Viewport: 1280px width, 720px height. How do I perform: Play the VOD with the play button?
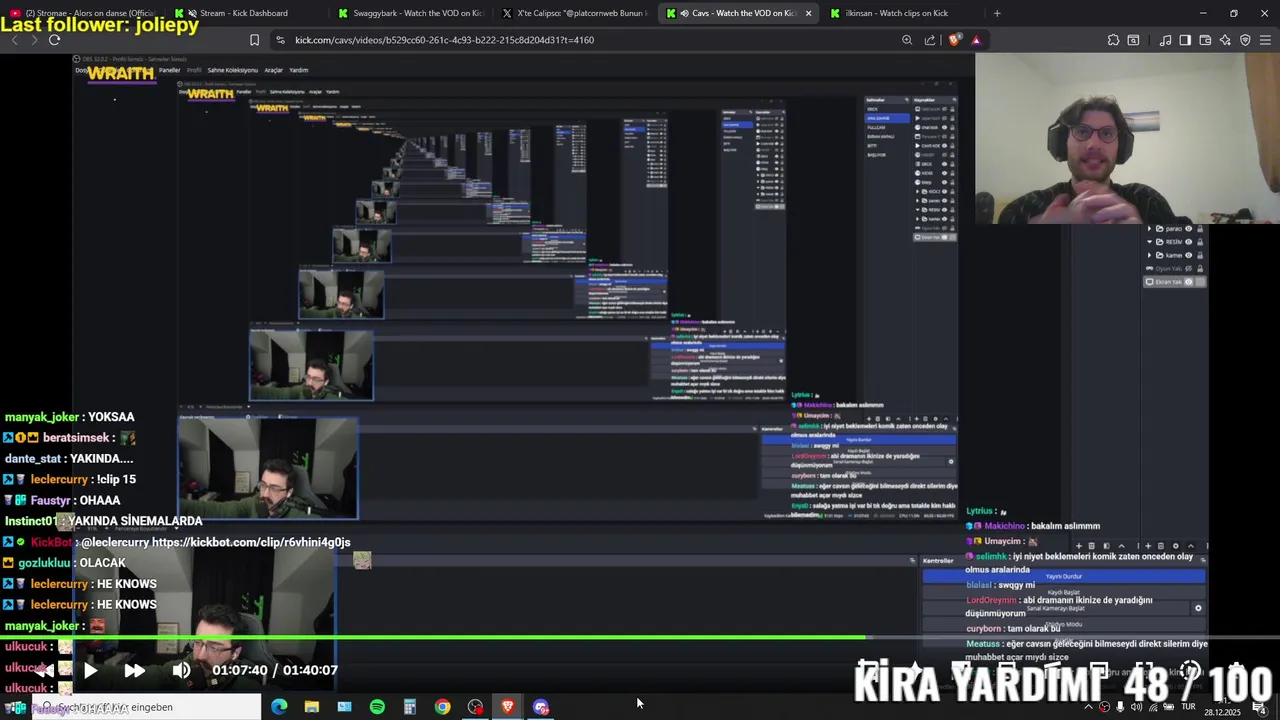click(90, 670)
